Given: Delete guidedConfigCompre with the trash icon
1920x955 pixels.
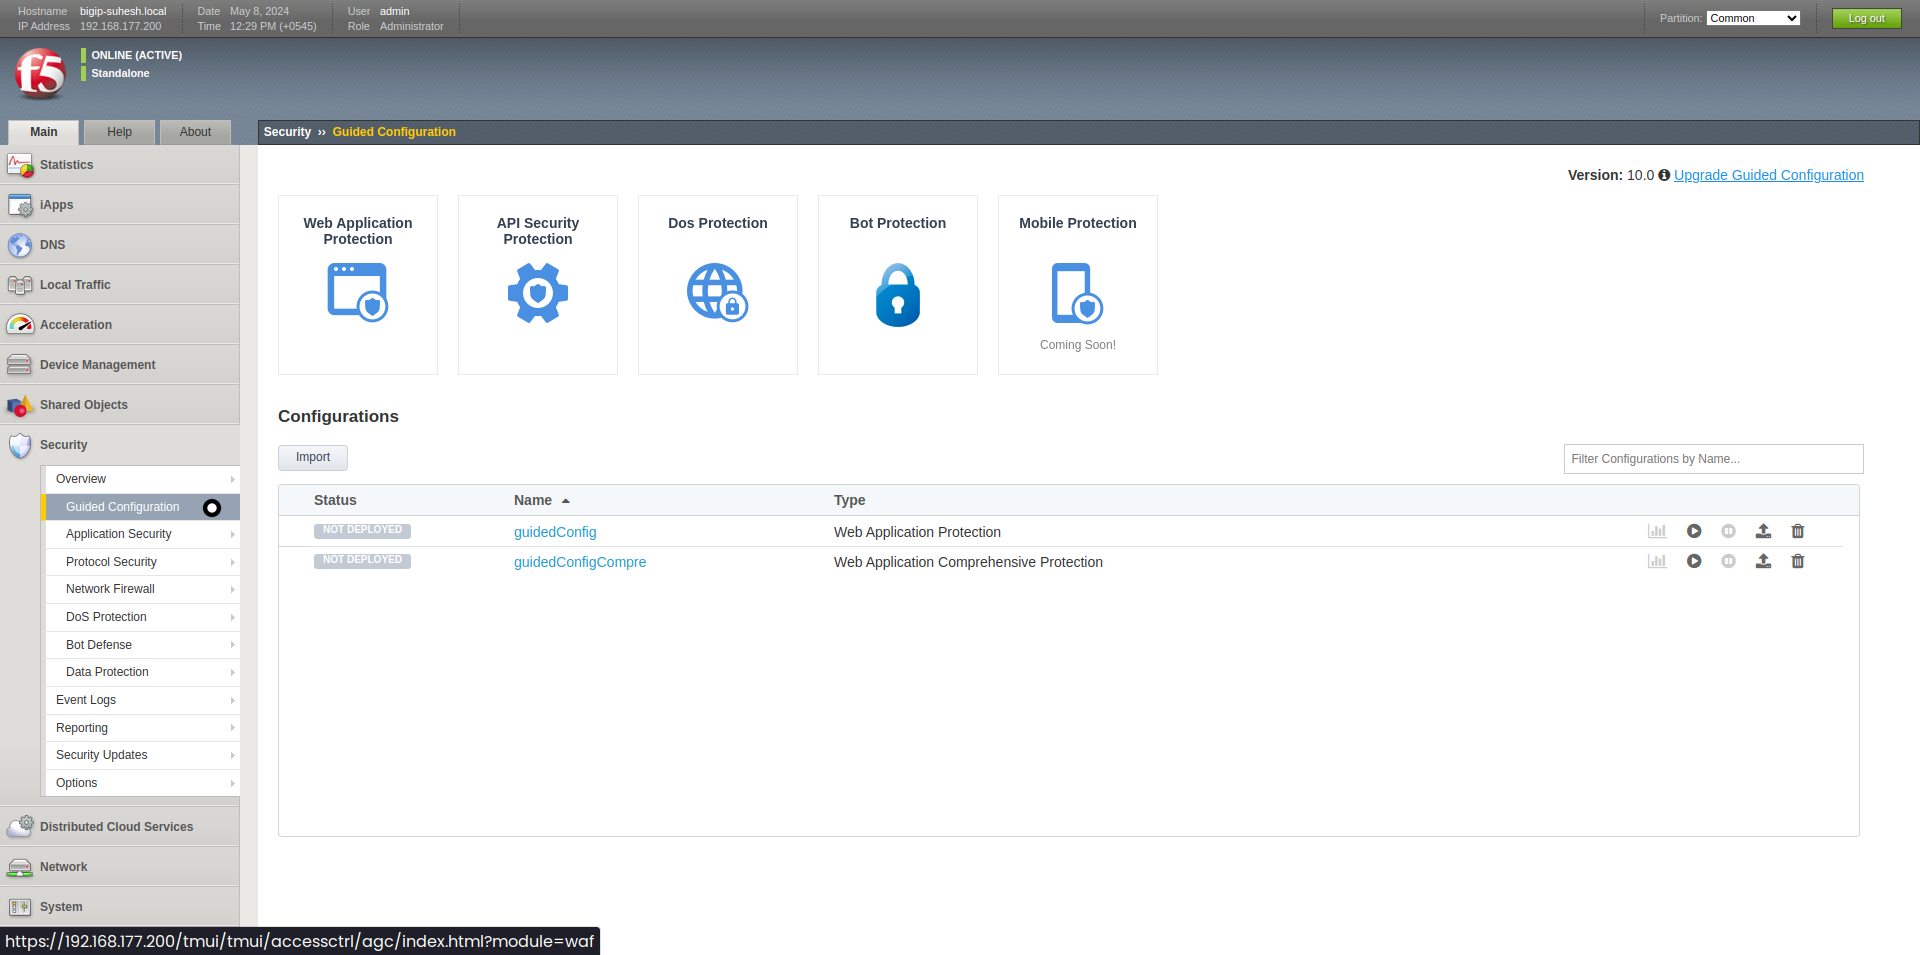Looking at the screenshot, I should click(1797, 561).
